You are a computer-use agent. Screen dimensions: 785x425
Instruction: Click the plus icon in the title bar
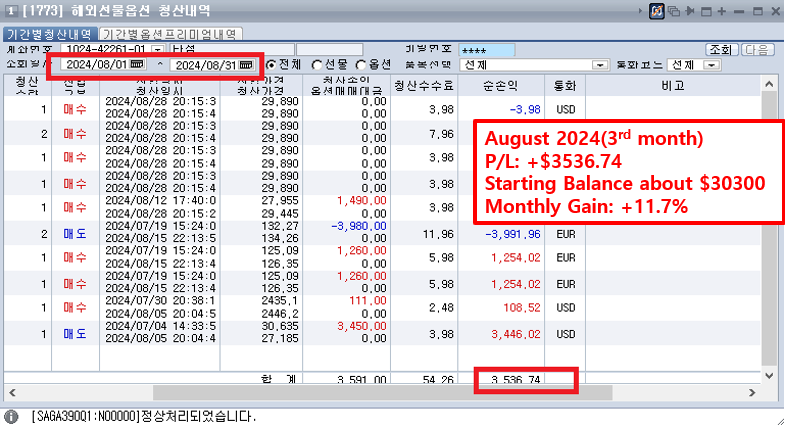point(722,12)
